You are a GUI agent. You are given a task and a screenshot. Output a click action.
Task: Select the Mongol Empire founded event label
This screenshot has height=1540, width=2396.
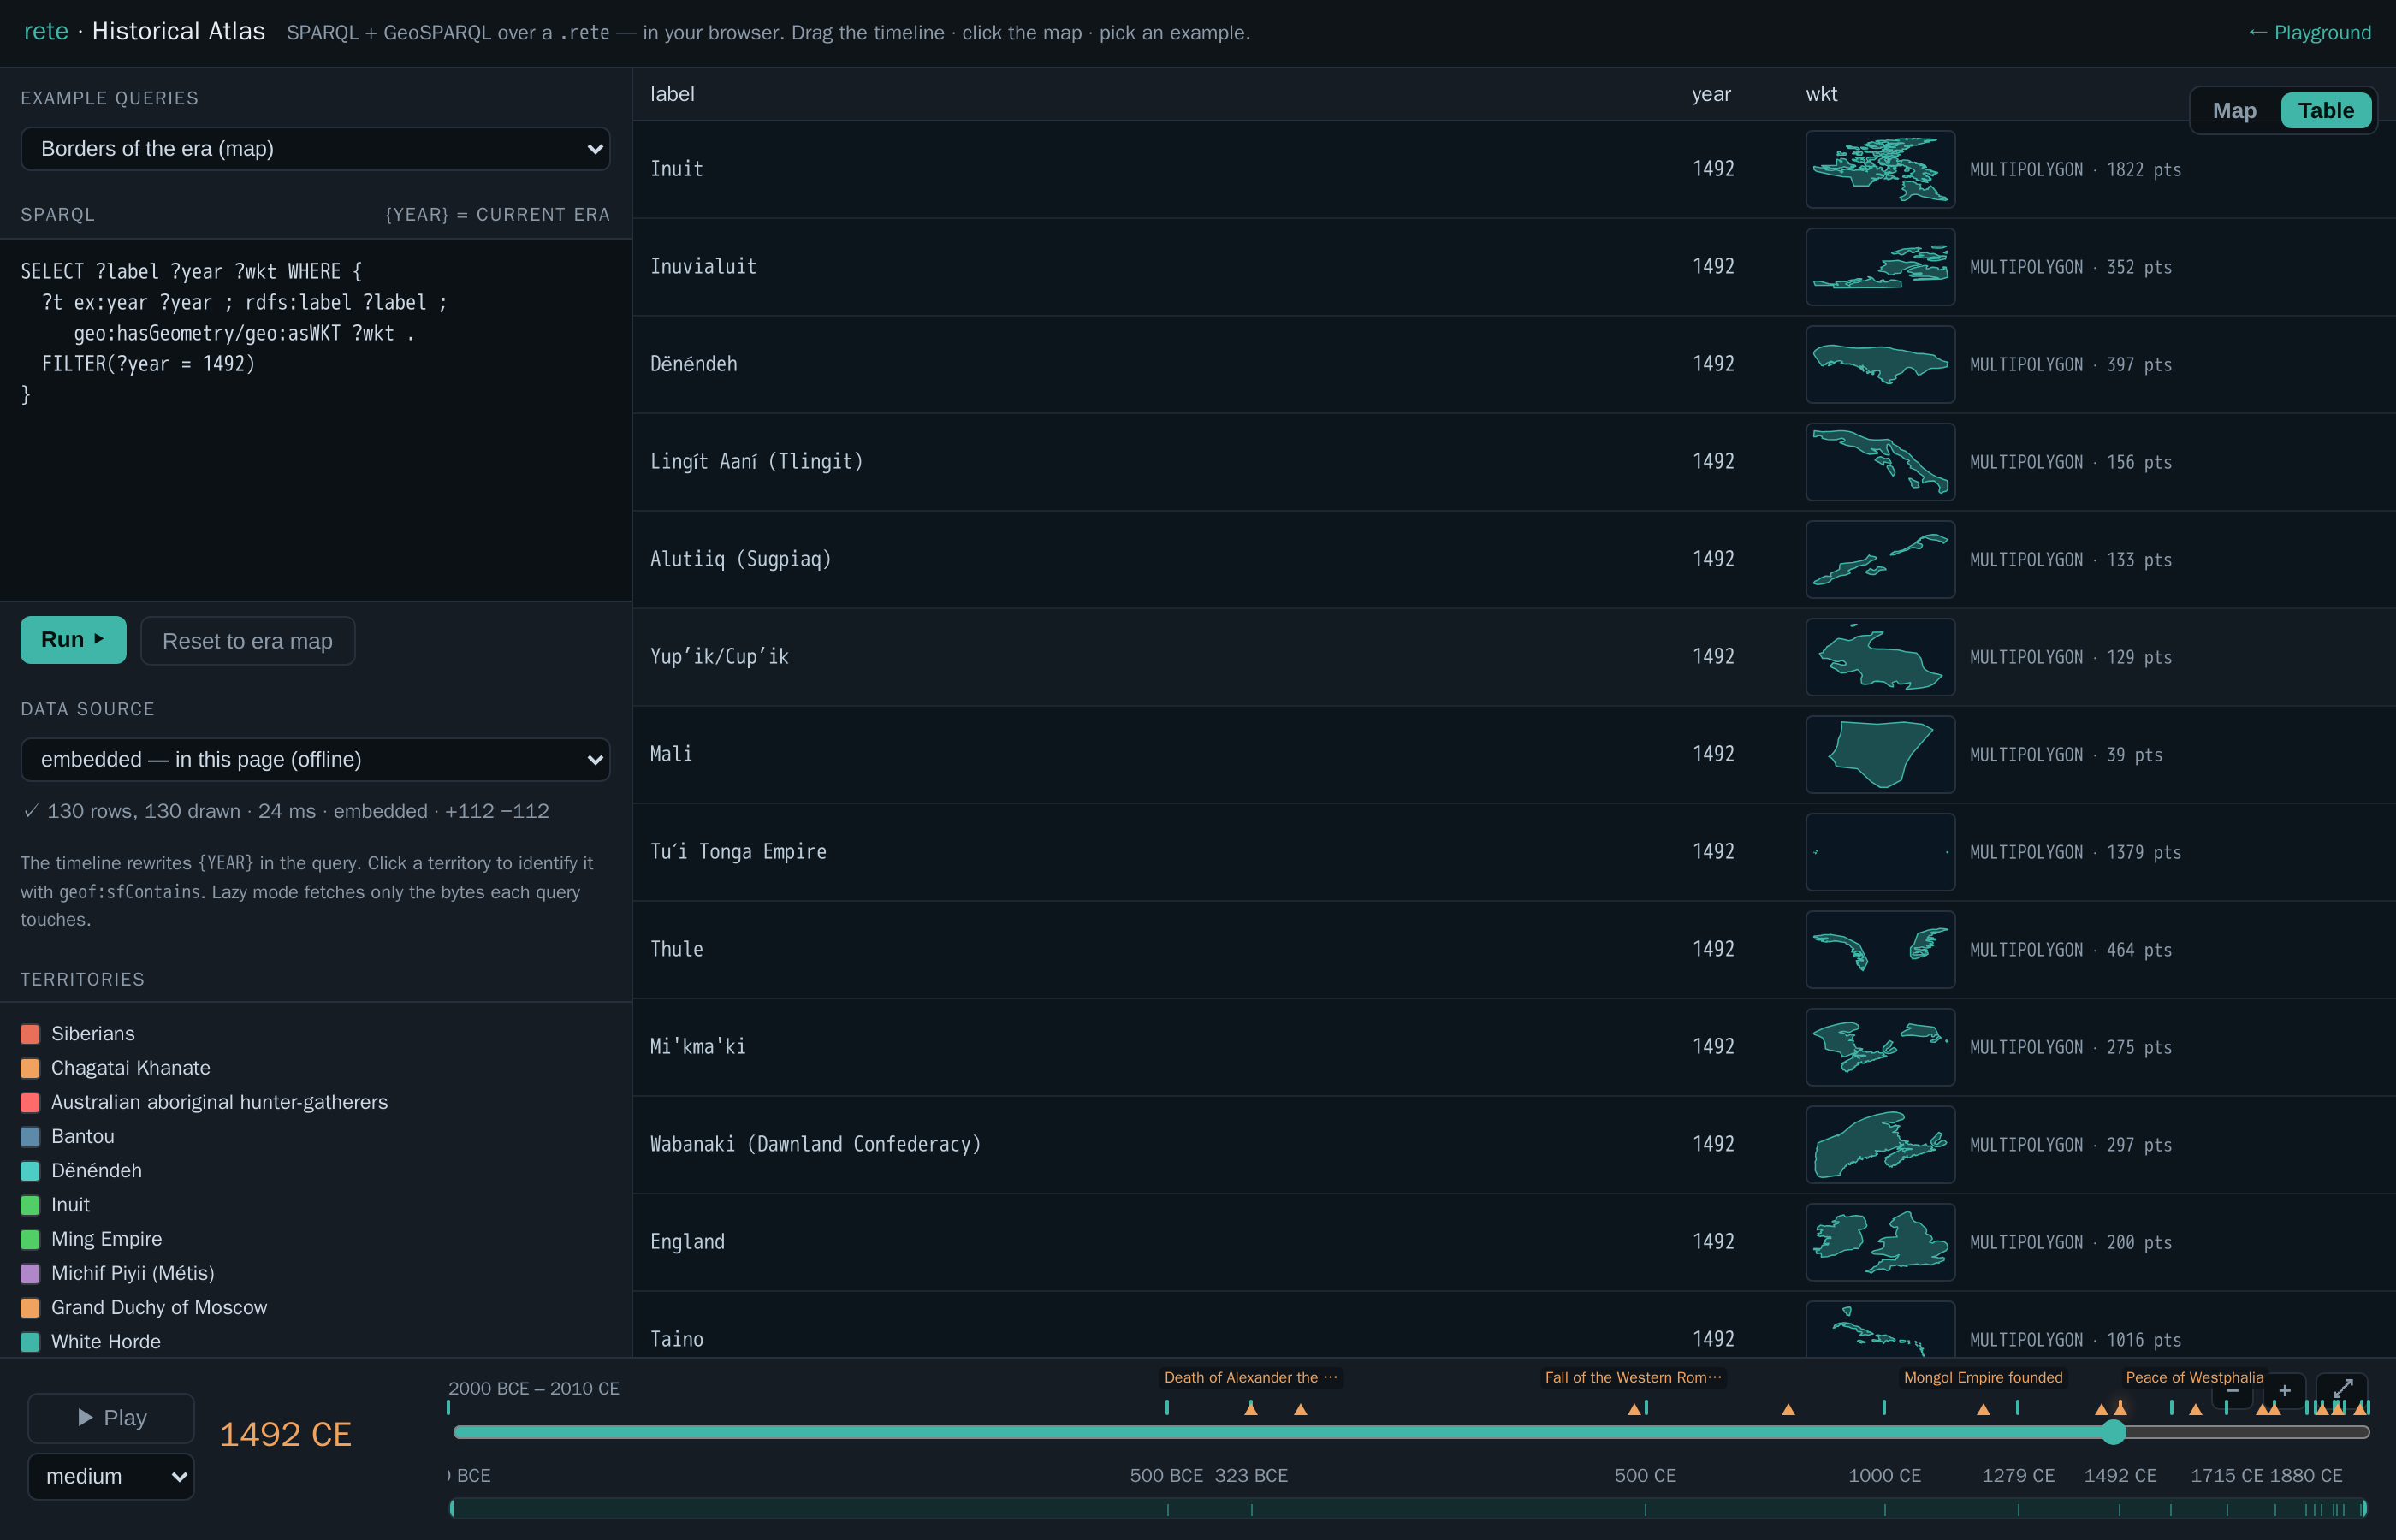tap(1983, 1378)
